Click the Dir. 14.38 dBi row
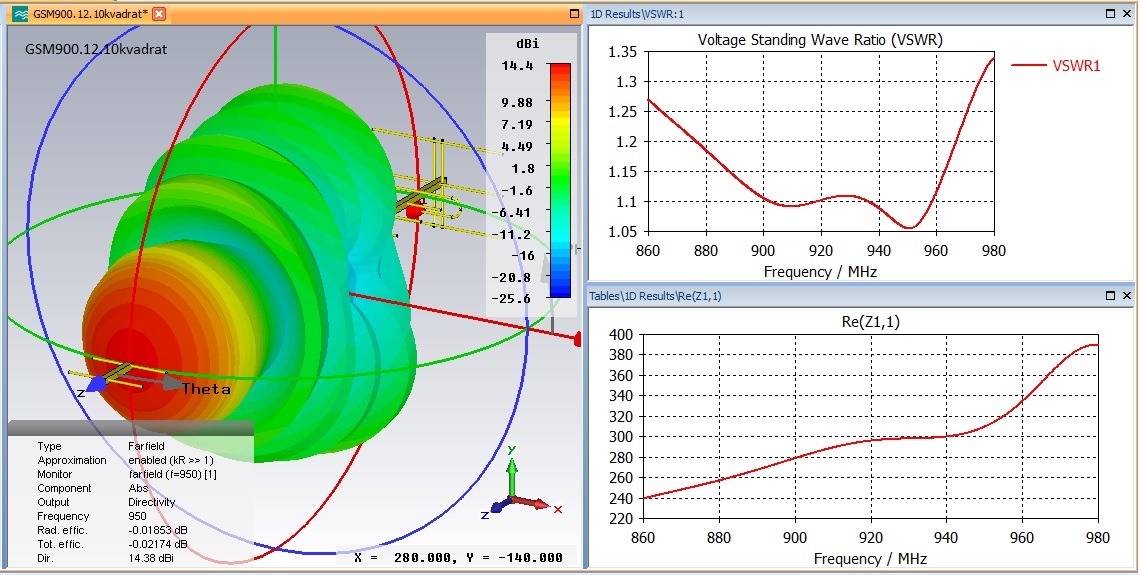1141x575 pixels. [106, 558]
